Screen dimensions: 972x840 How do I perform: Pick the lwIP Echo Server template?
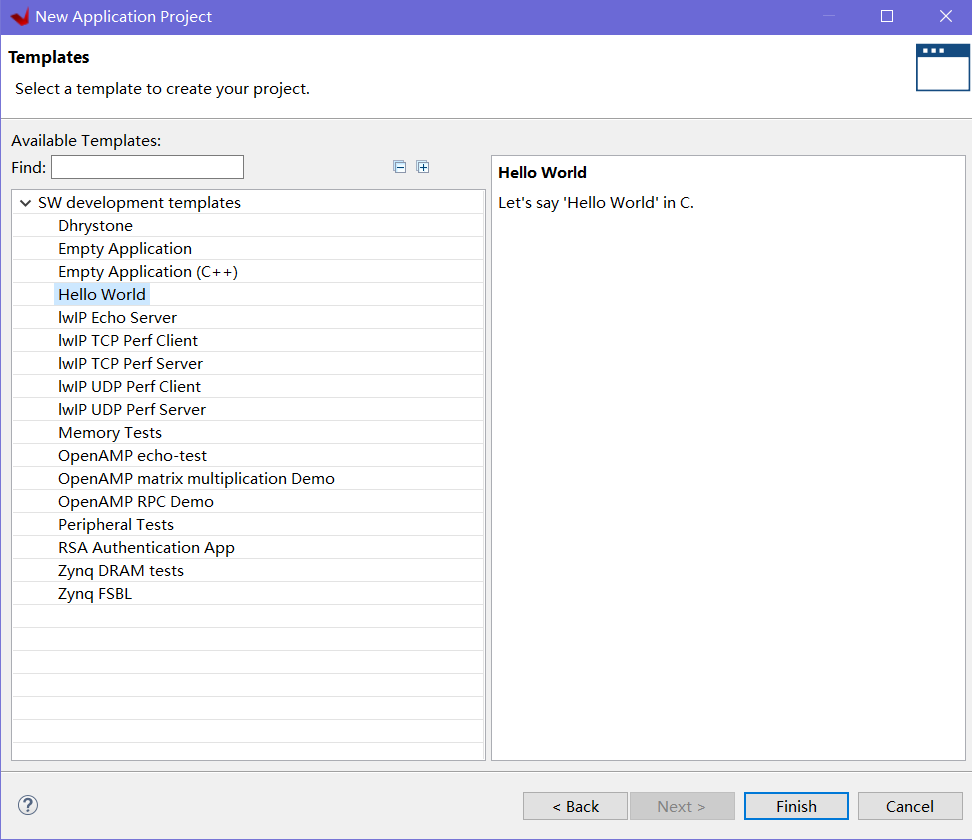(x=118, y=317)
